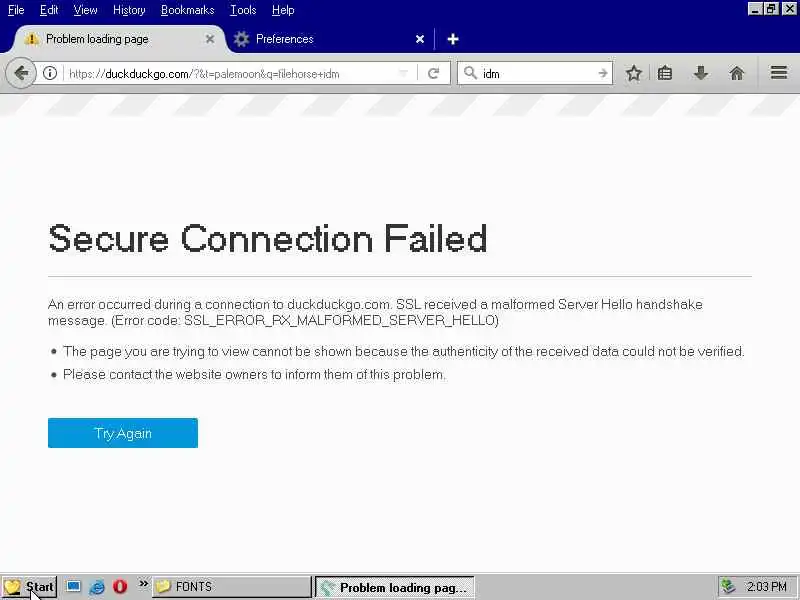Bookmark this page with the star icon
The height and width of the screenshot is (600, 800).
click(634, 73)
